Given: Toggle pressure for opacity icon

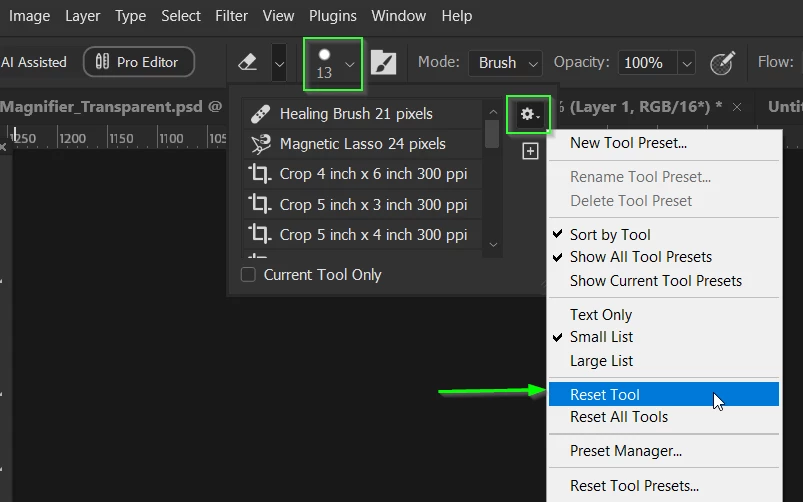Looking at the screenshot, I should (x=723, y=63).
